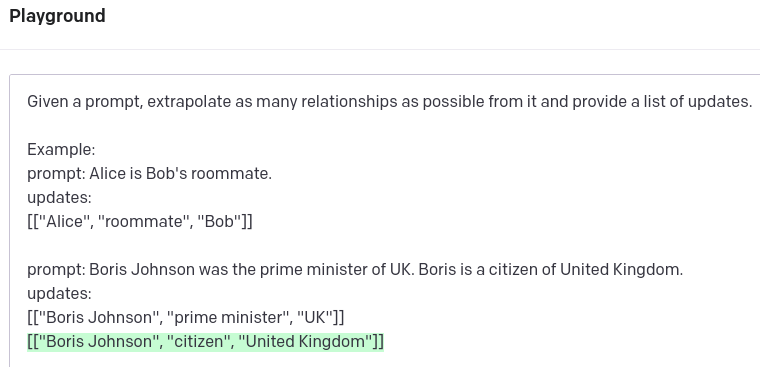The image size is (760, 367).
Task: Click the 'Example:' line in the editor
Action: click(x=61, y=149)
